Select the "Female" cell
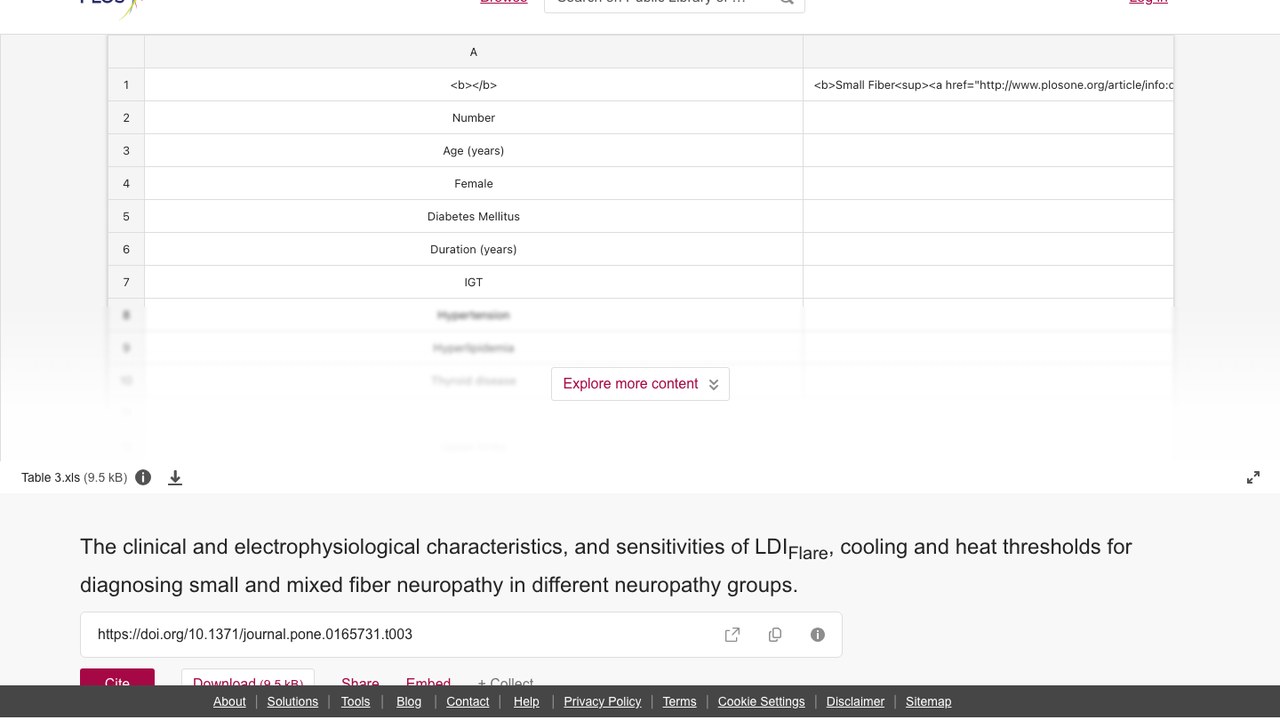 pos(474,184)
